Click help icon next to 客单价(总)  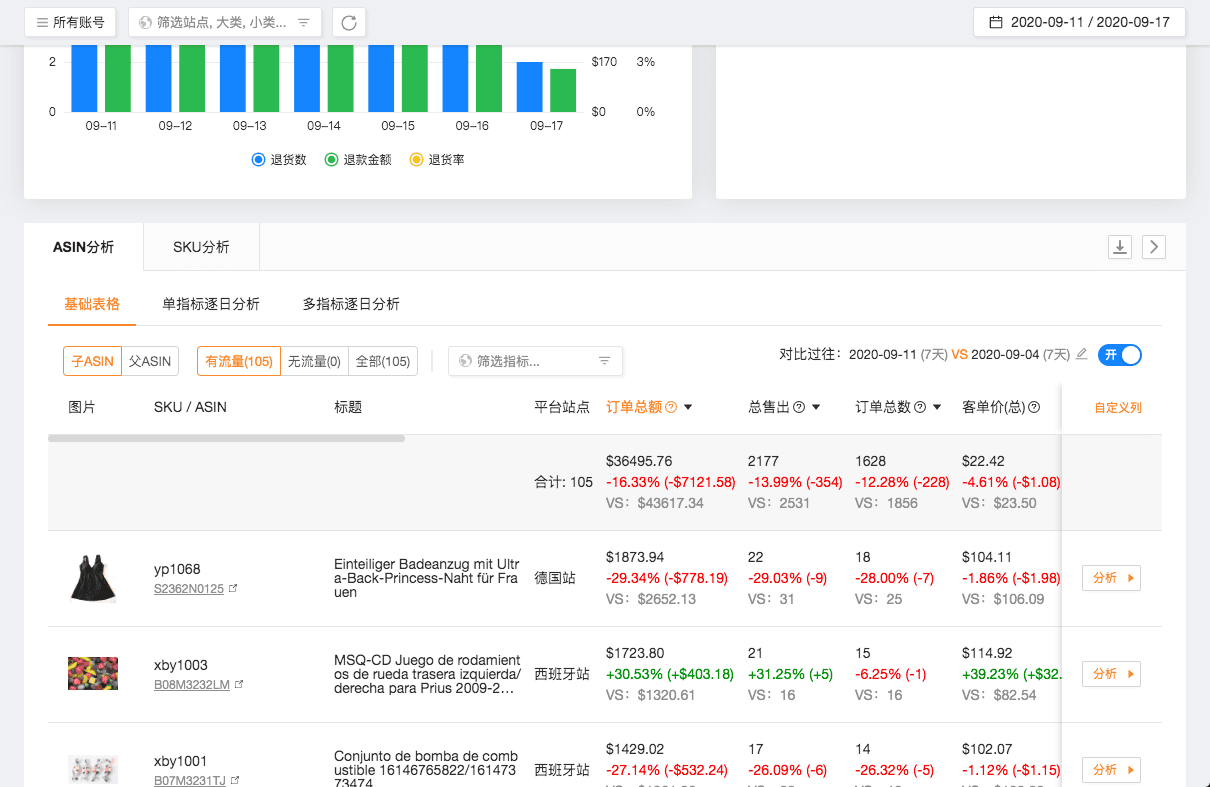pyautogui.click(x=1034, y=407)
